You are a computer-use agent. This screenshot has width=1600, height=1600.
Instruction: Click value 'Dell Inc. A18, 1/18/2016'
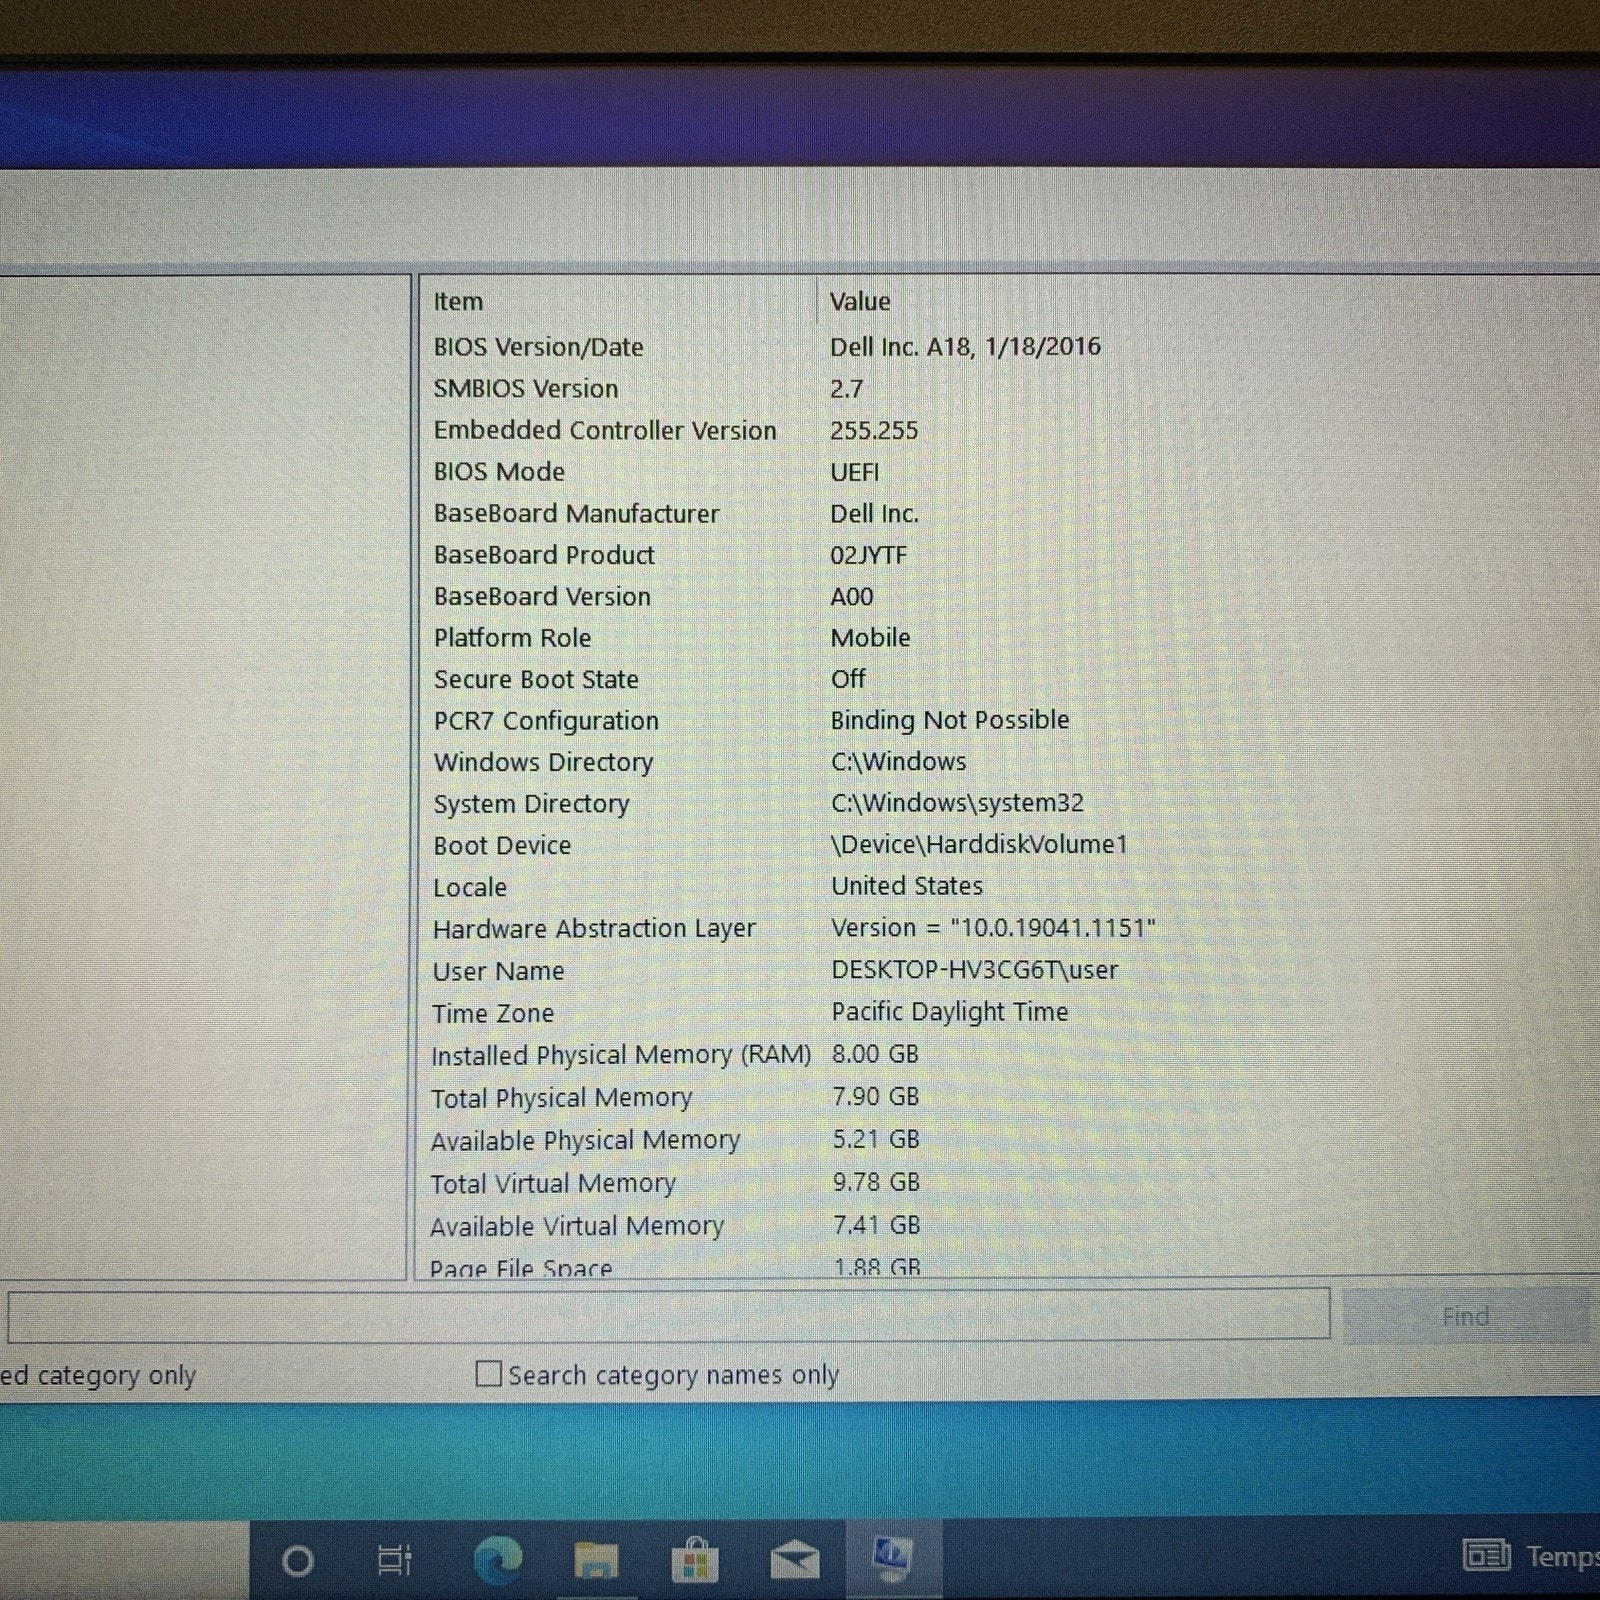(965, 347)
